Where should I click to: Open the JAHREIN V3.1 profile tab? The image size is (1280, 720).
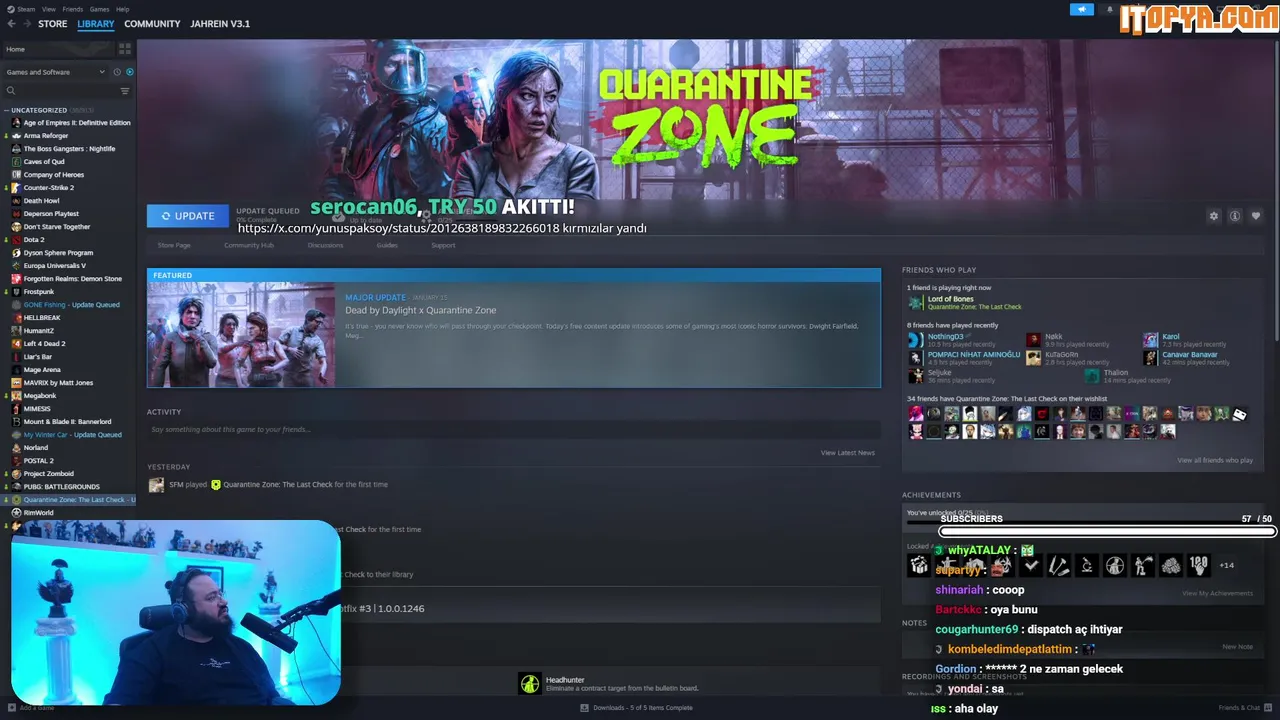(220, 23)
